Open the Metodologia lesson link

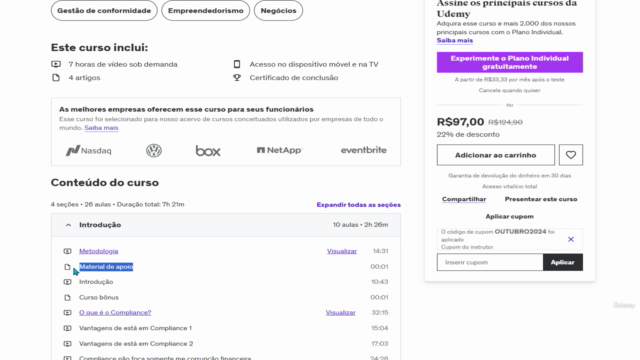(98, 251)
